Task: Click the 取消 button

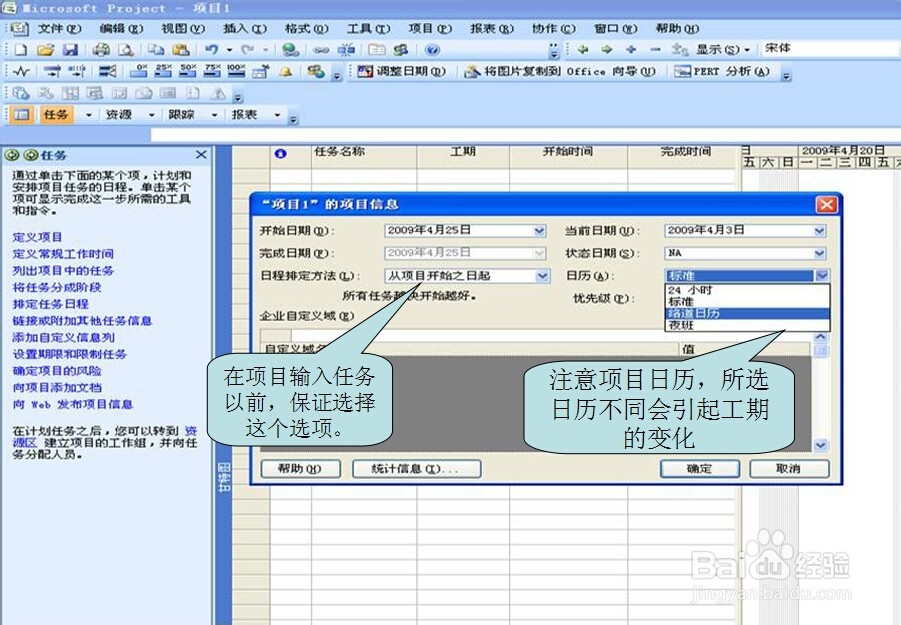Action: click(788, 469)
